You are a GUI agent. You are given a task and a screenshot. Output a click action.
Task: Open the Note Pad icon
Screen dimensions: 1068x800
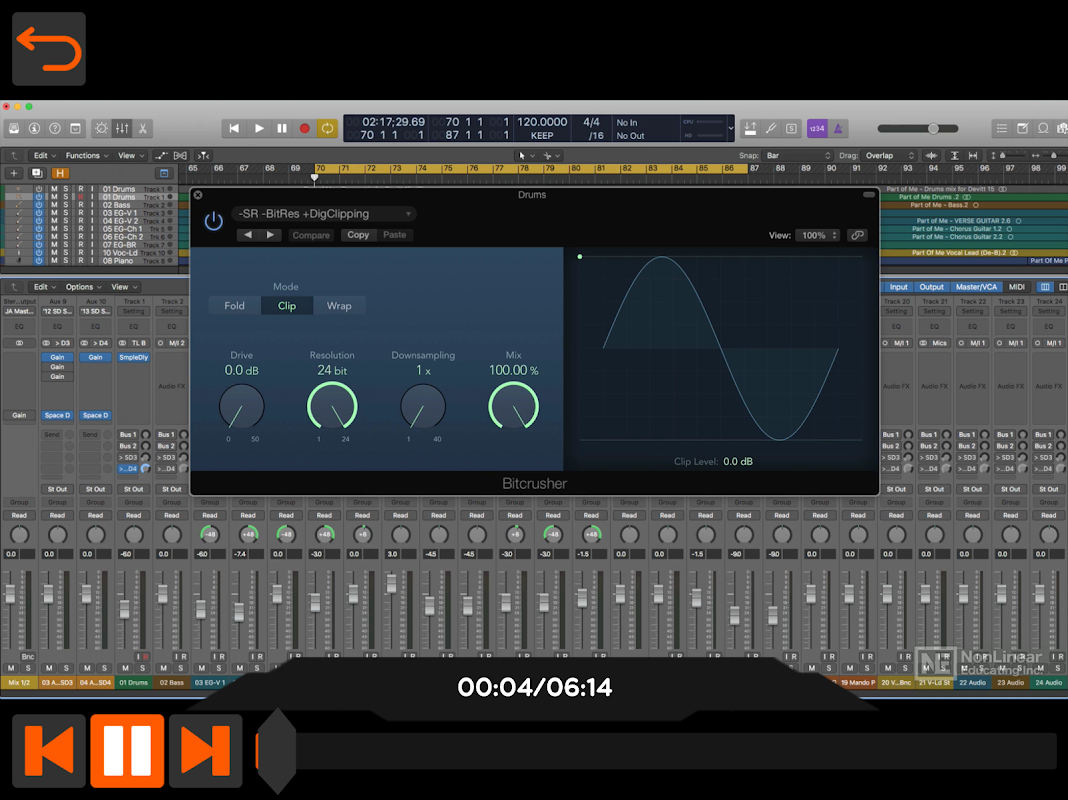click(x=1022, y=128)
